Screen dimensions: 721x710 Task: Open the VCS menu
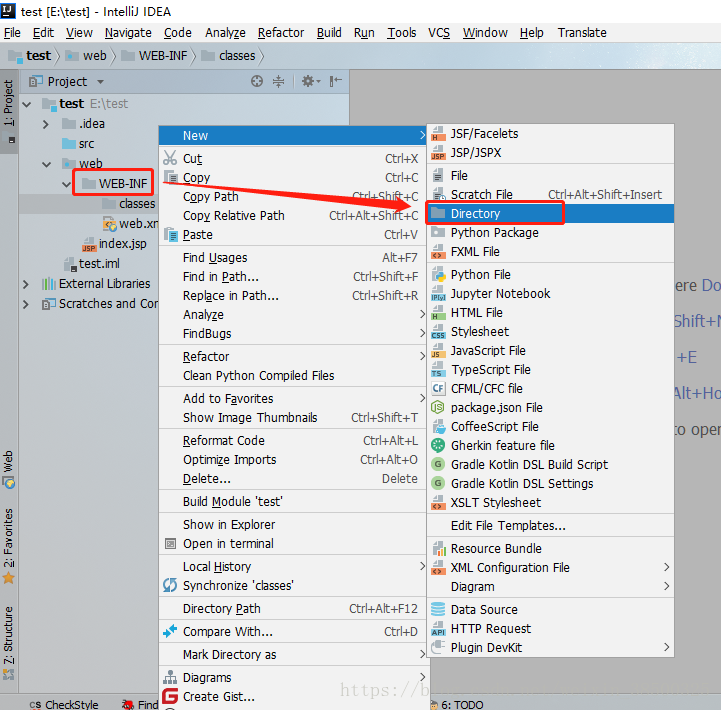tap(439, 33)
